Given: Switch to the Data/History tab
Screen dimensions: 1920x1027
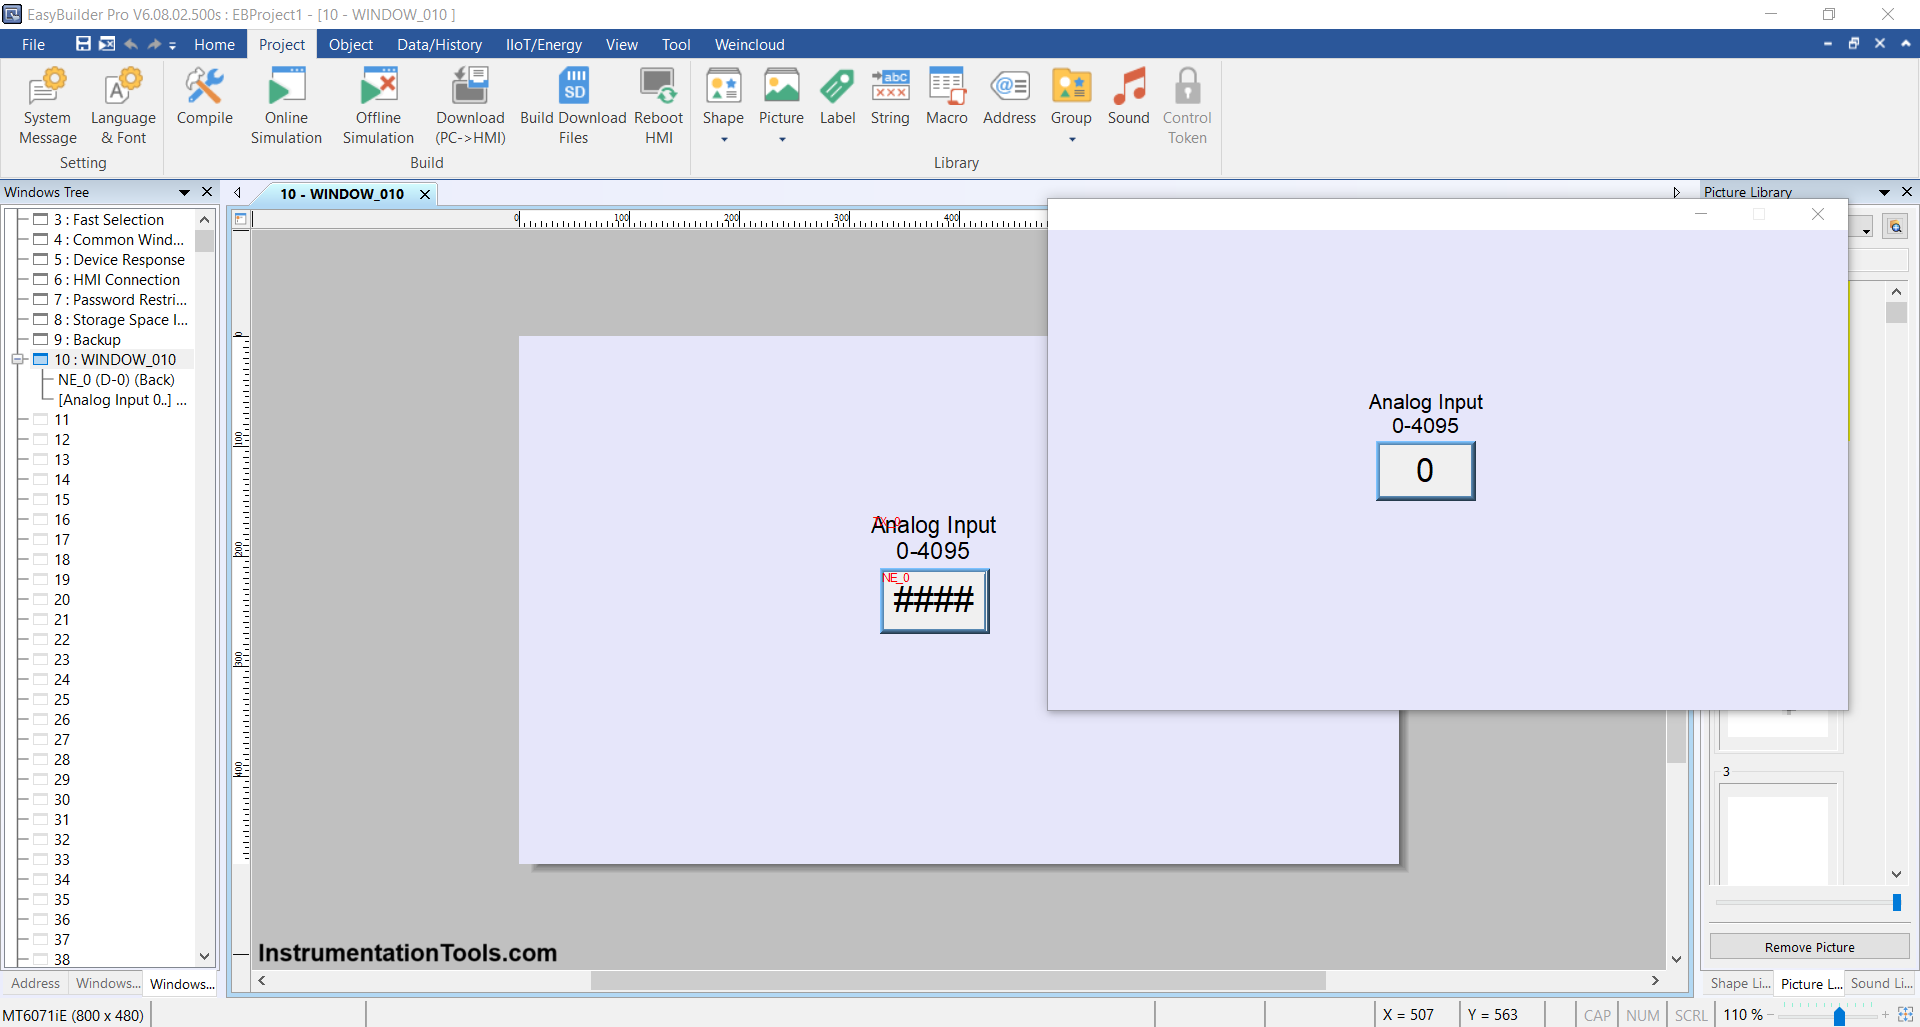Looking at the screenshot, I should pyautogui.click(x=439, y=45).
